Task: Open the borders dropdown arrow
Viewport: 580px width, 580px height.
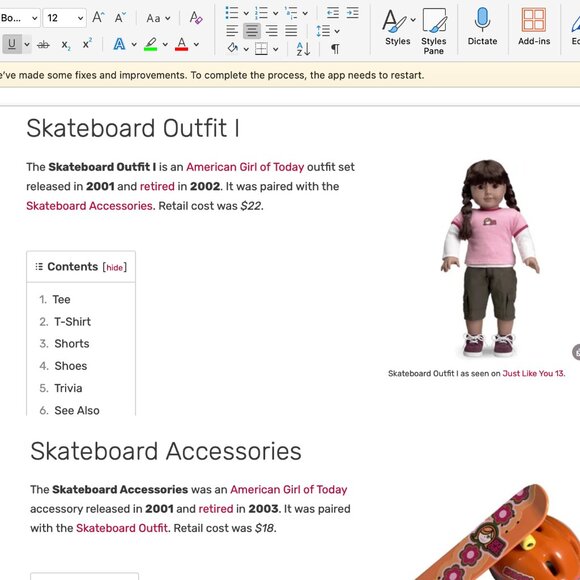Action: [276, 49]
